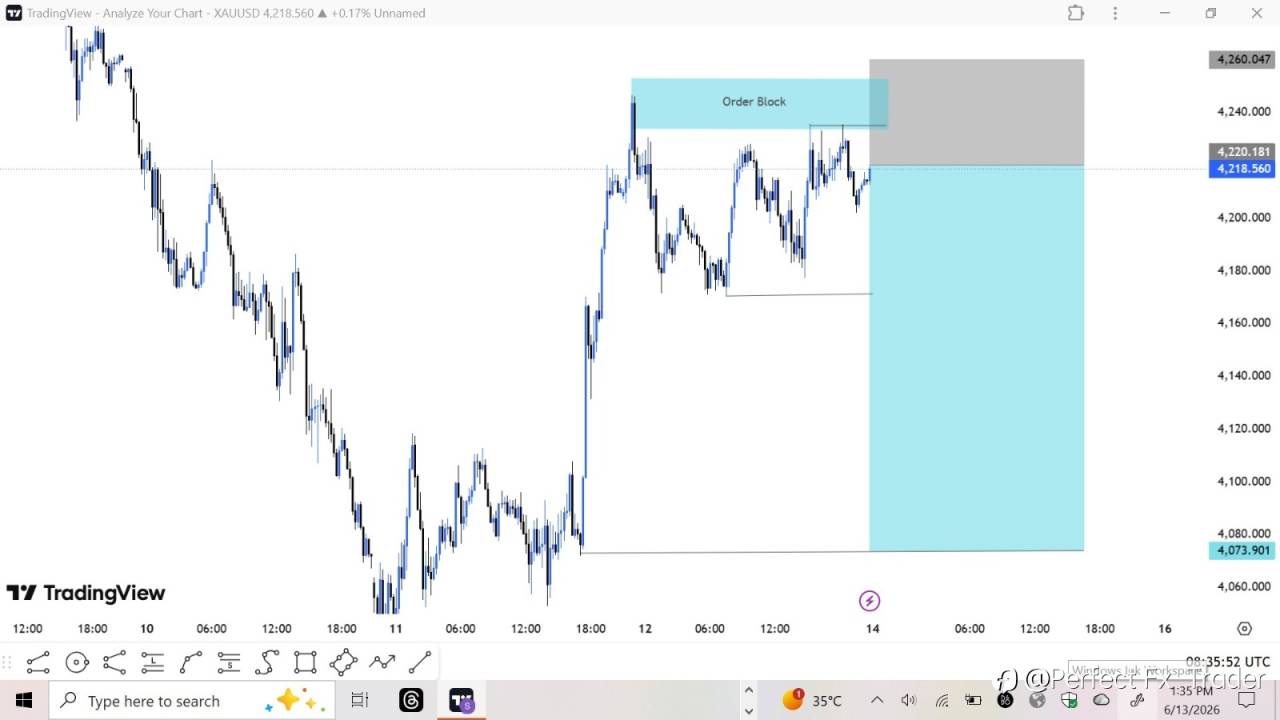Viewport: 1280px width, 720px height.
Task: Open battery status icon
Action: pos(973,700)
